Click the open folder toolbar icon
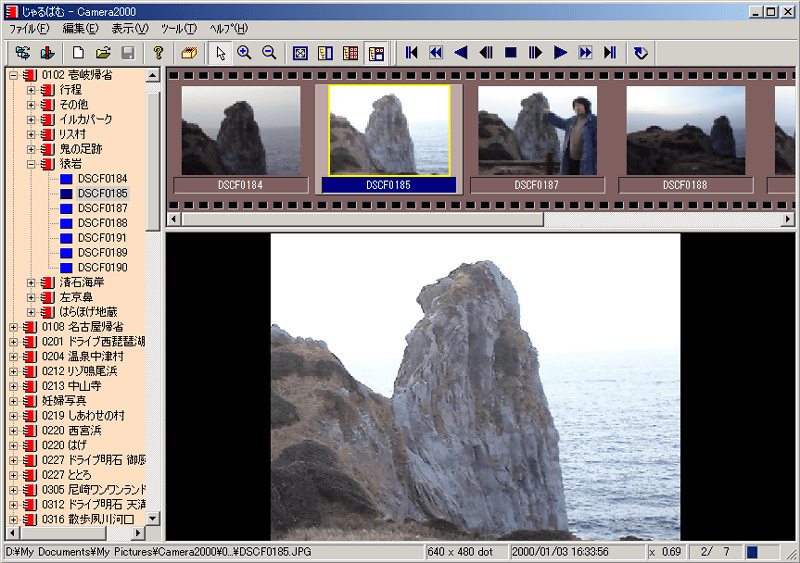The width and height of the screenshot is (800, 563). coord(103,53)
